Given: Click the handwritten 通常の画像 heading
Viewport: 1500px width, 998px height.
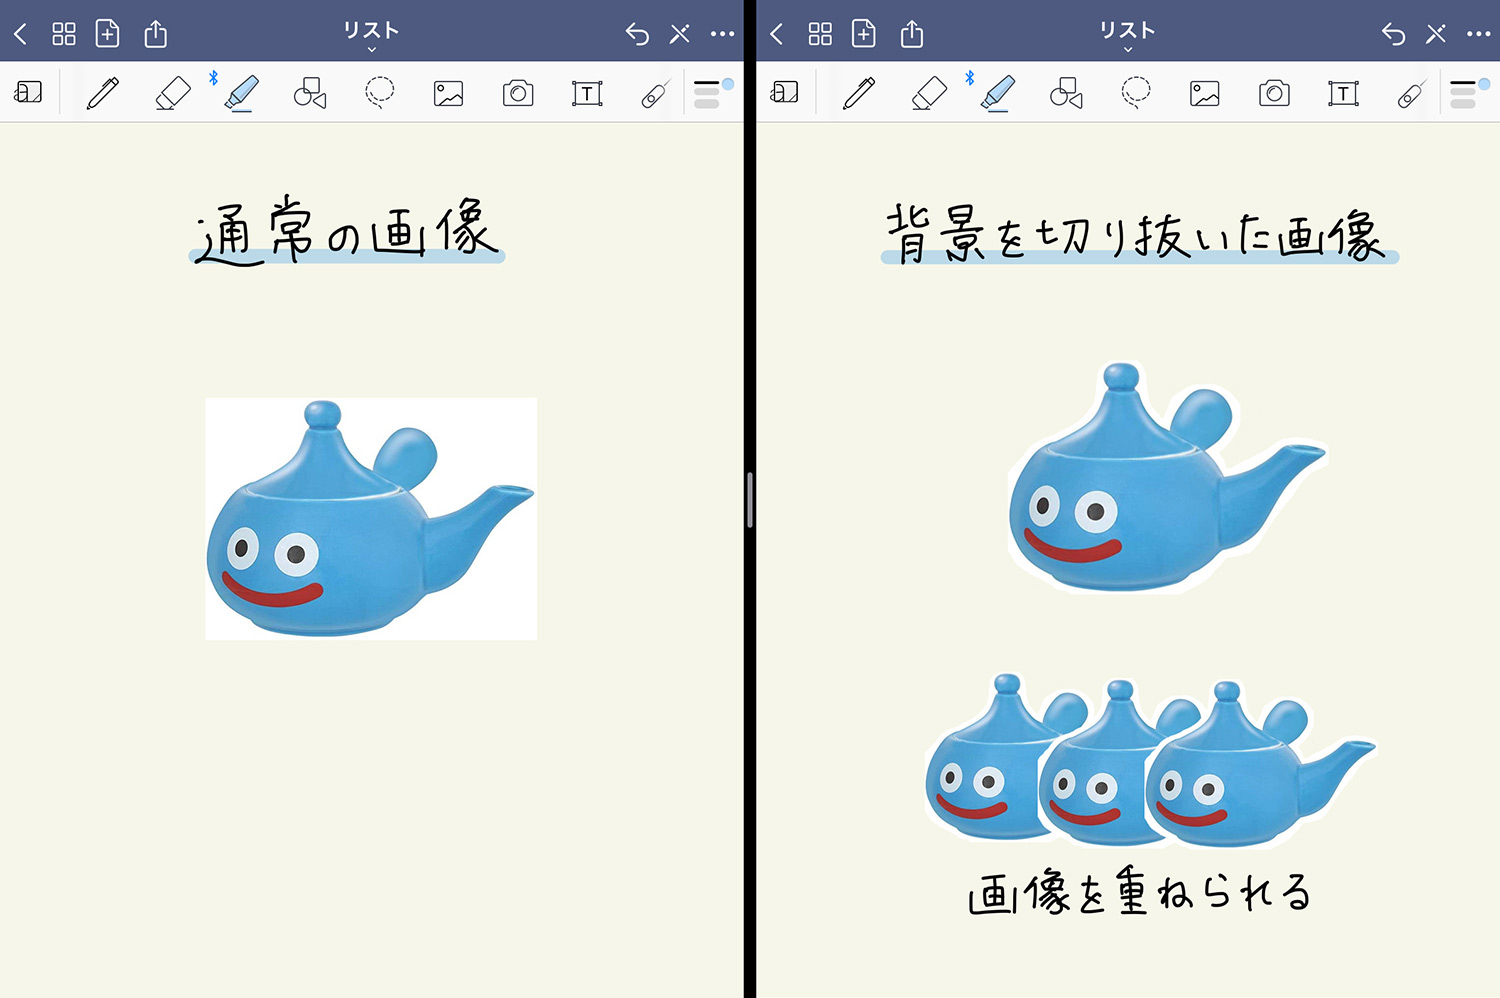Looking at the screenshot, I should pos(347,232).
